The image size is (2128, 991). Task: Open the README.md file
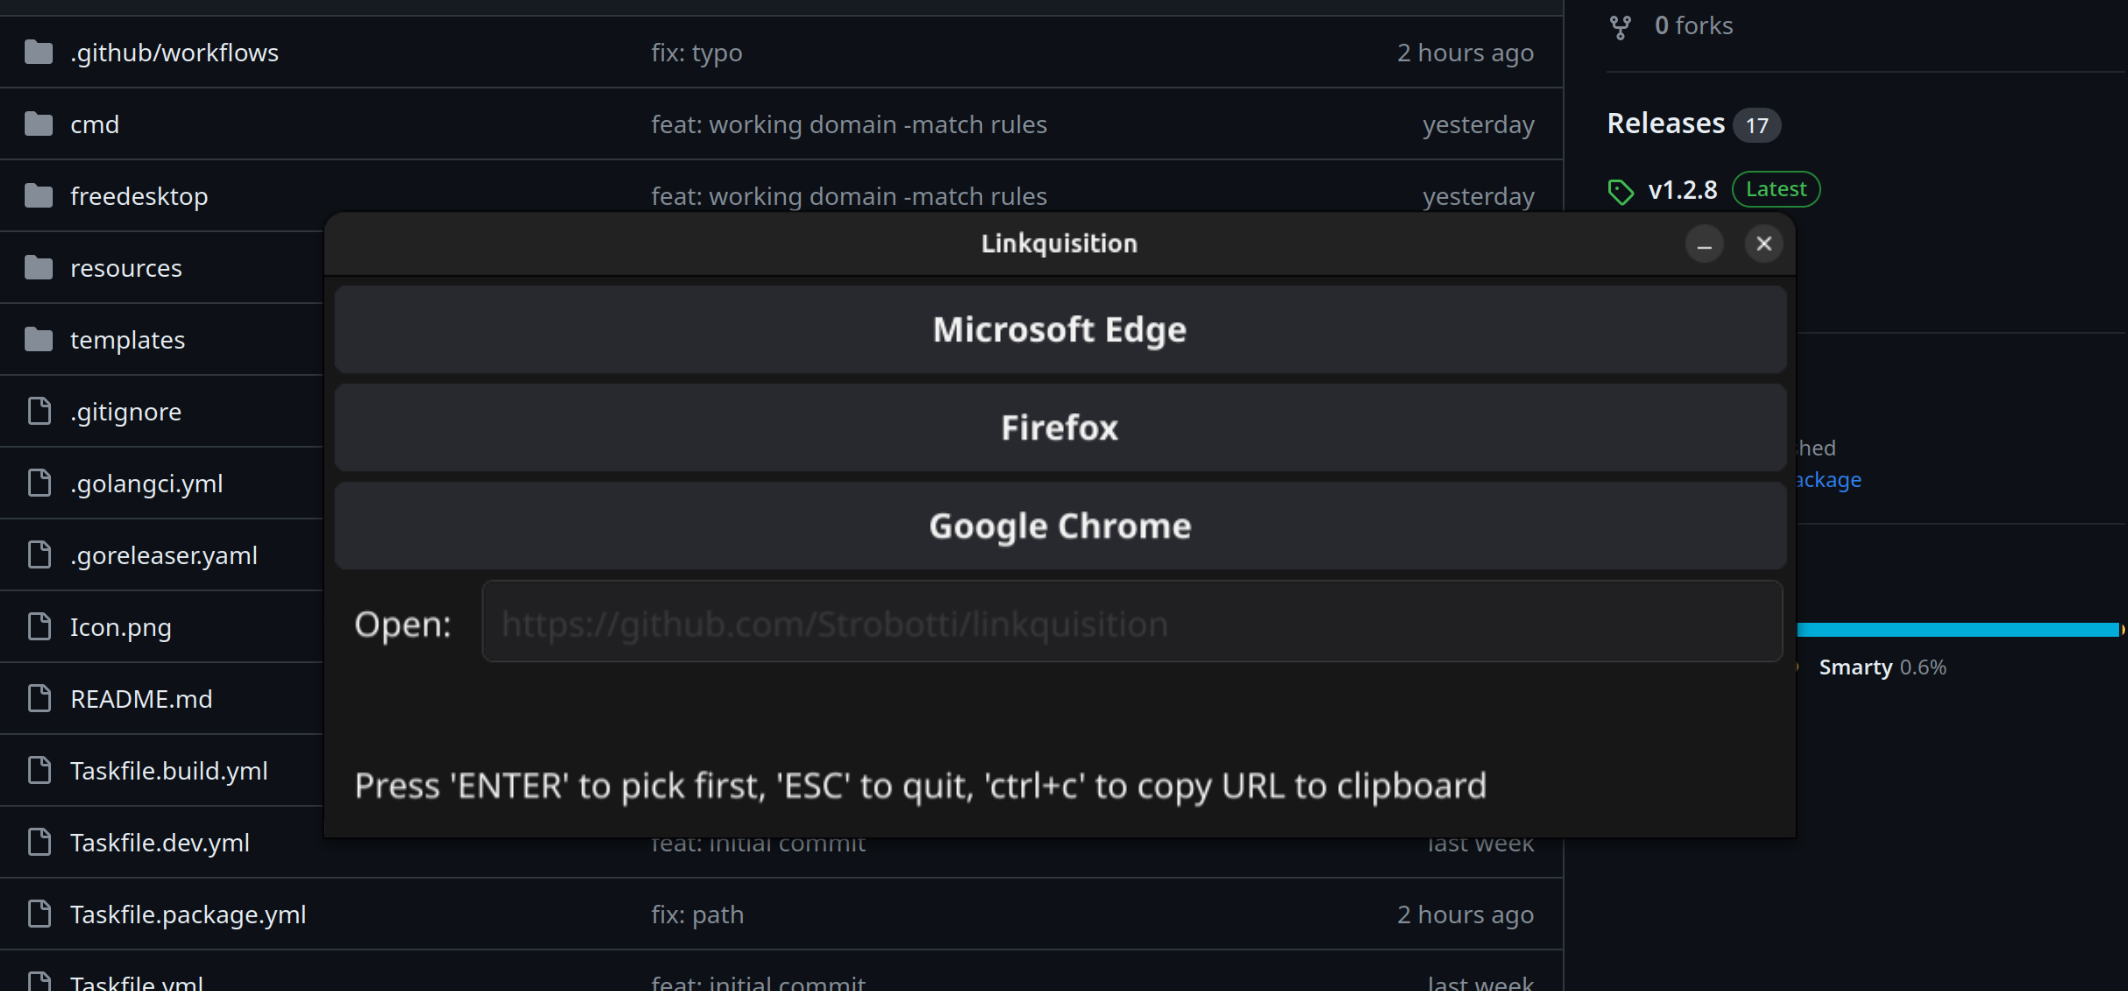click(x=141, y=699)
